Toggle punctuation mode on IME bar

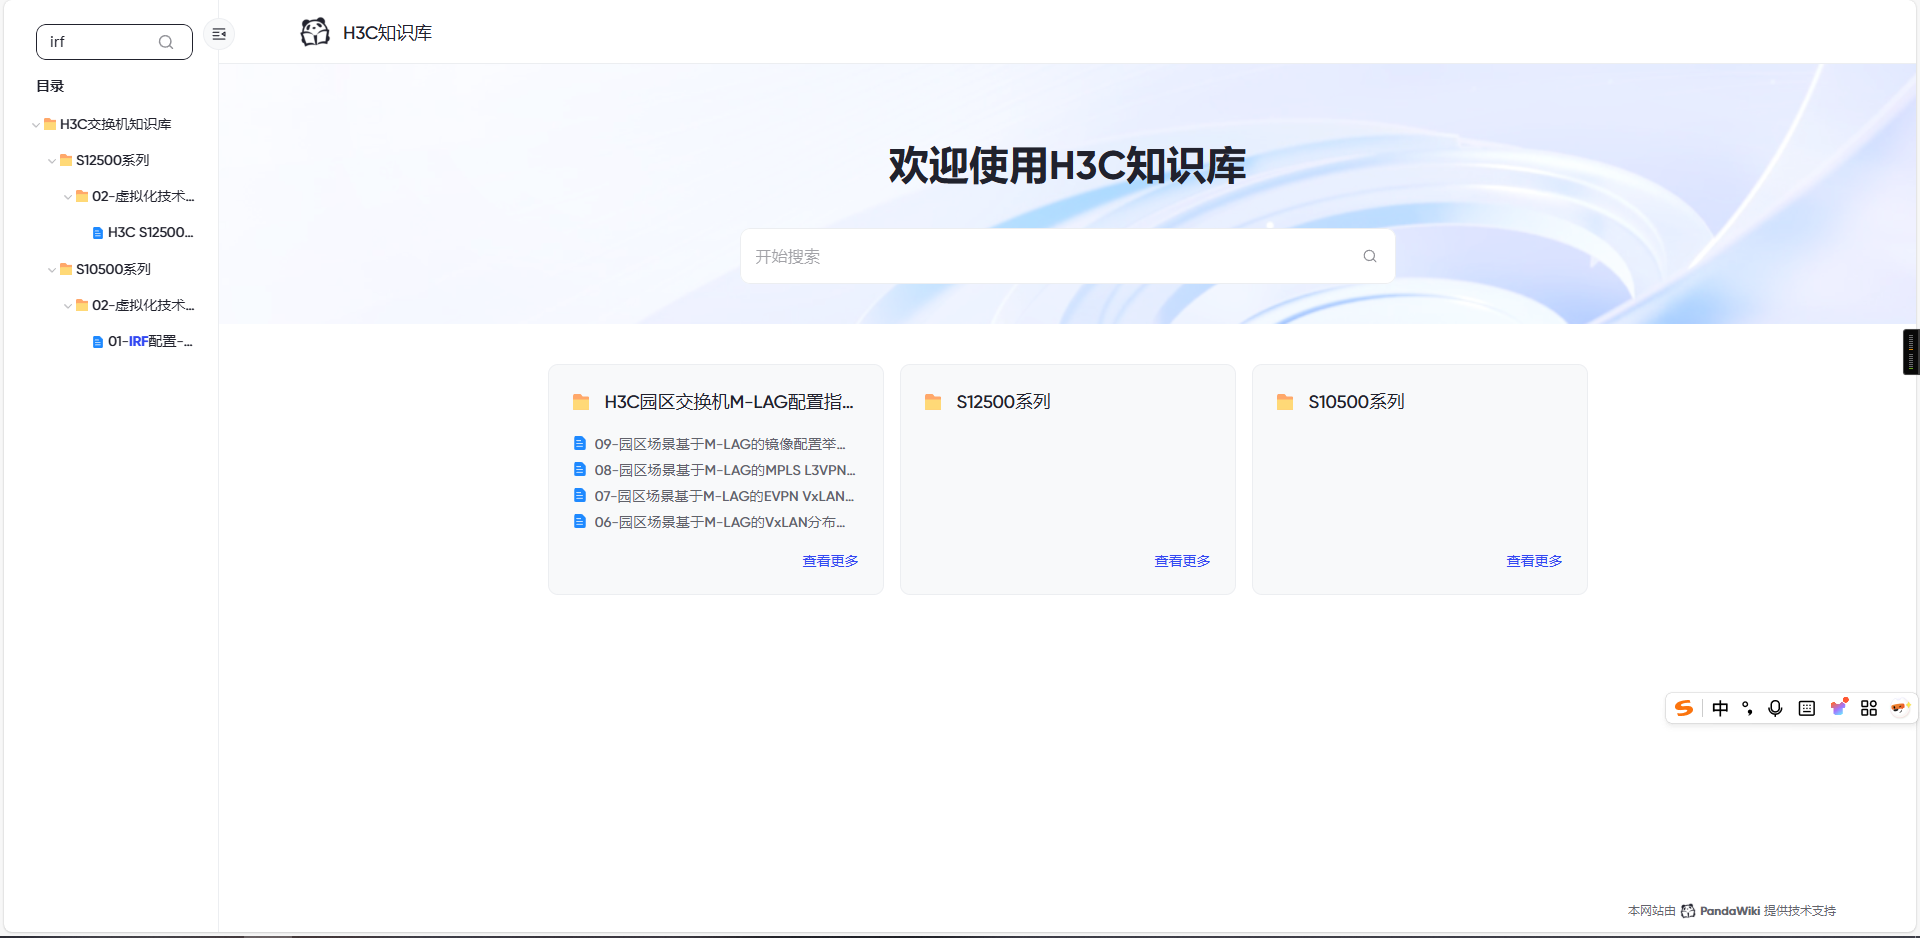[x=1747, y=708]
